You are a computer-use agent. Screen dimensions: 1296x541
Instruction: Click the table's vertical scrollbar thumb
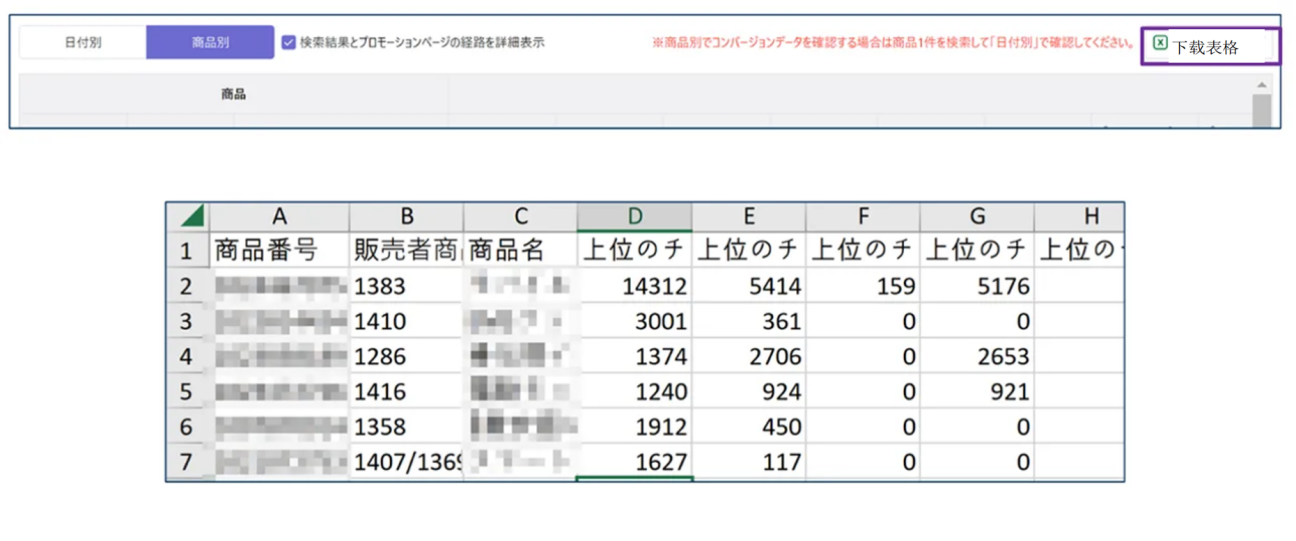coord(1262,111)
